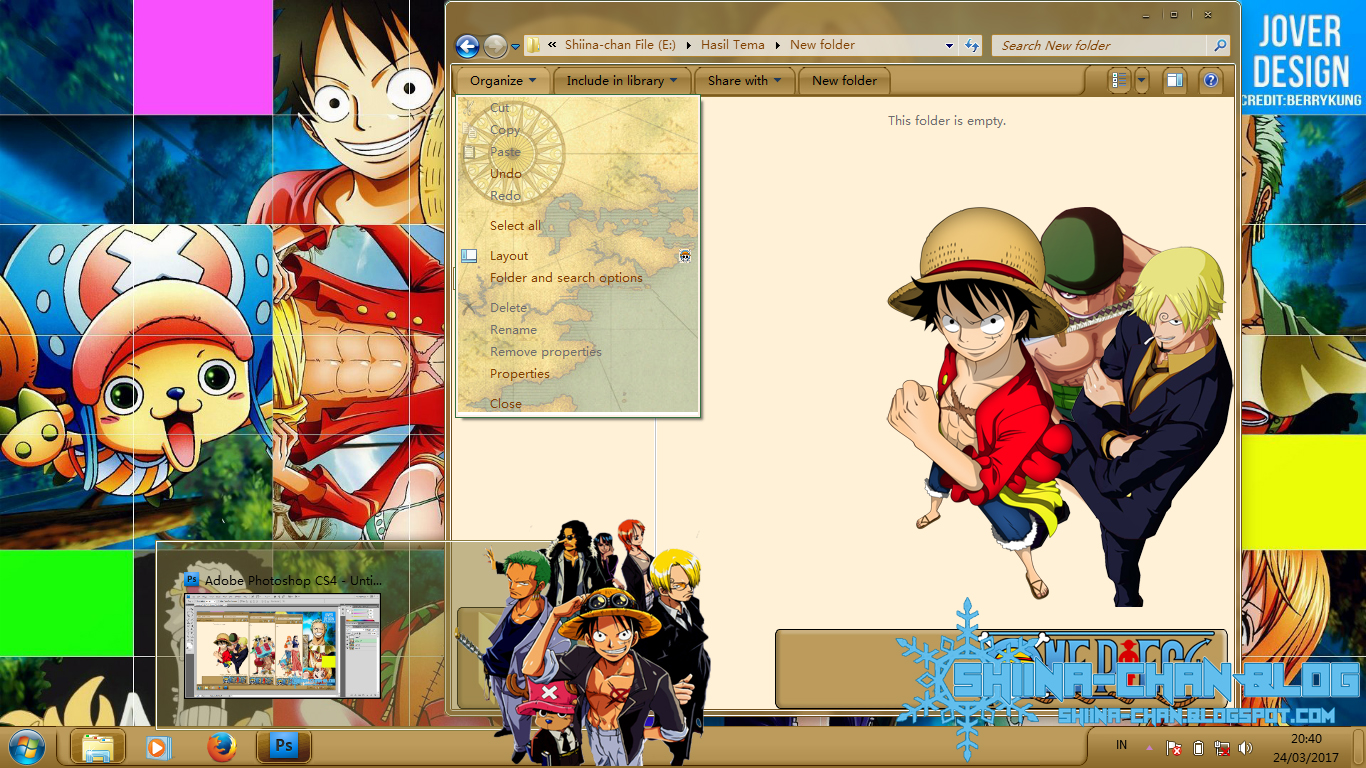Click the Layout submenu arrow indicator
Screen dimensions: 1366x768
[685, 256]
